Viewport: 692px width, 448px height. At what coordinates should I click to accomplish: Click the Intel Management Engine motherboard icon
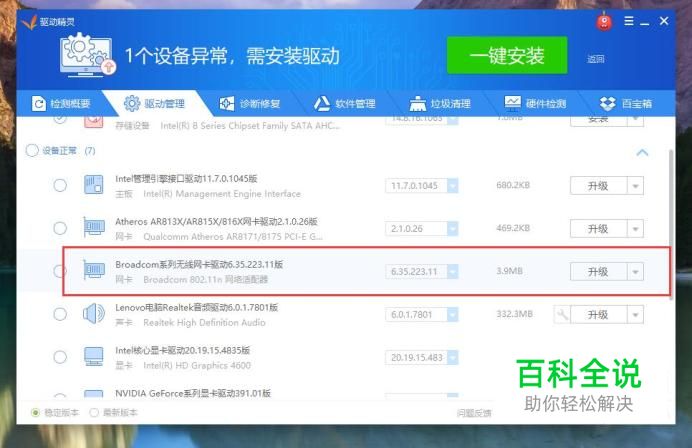(94, 185)
